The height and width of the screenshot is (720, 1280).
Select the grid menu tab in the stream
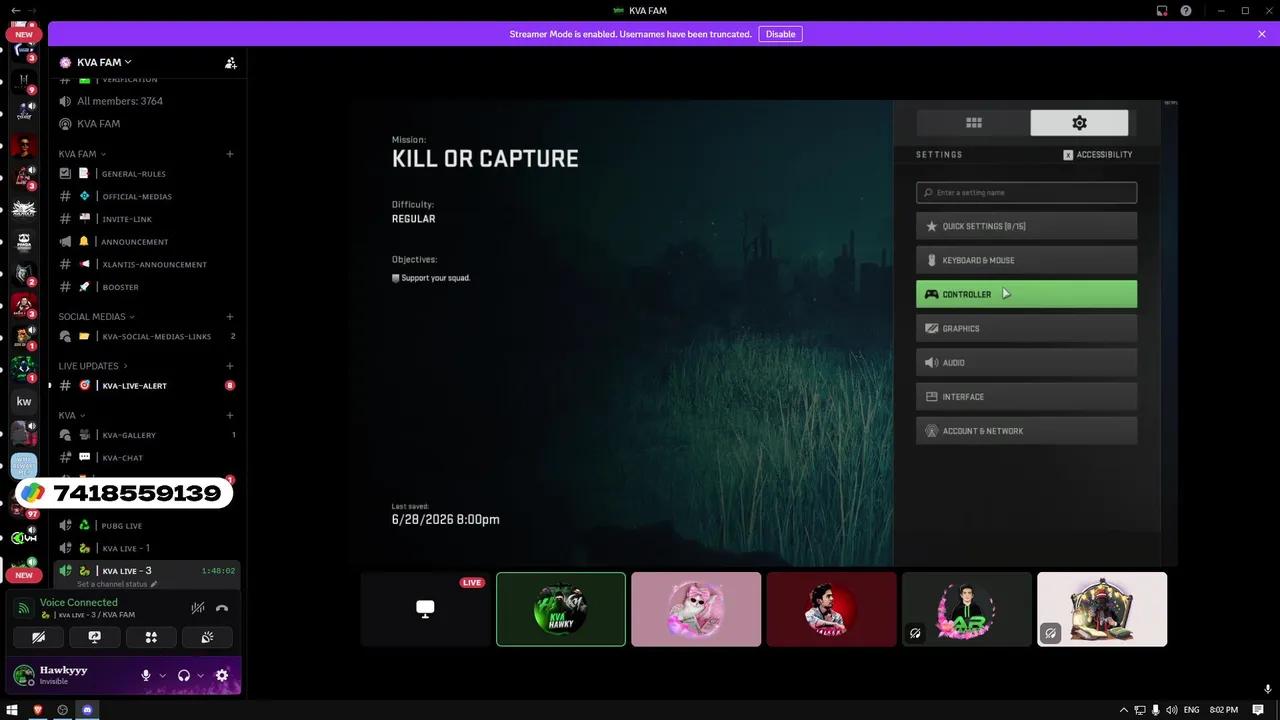click(973, 123)
